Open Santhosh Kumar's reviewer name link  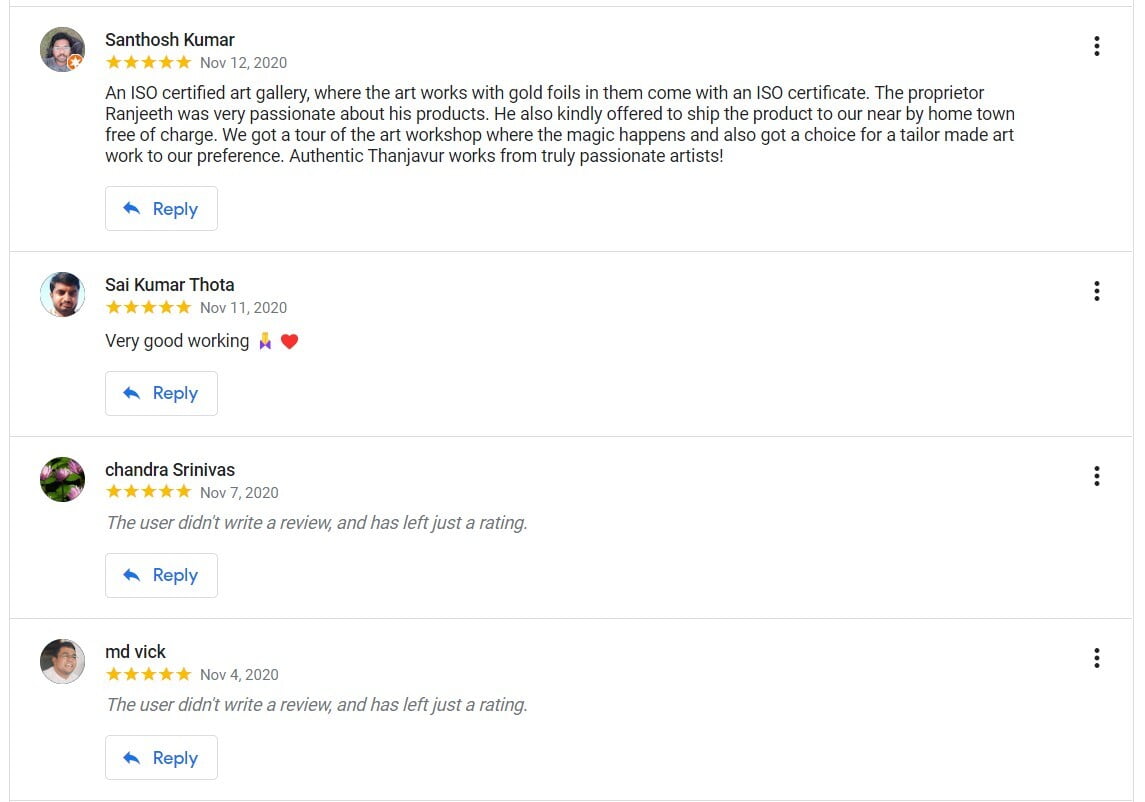pos(170,40)
